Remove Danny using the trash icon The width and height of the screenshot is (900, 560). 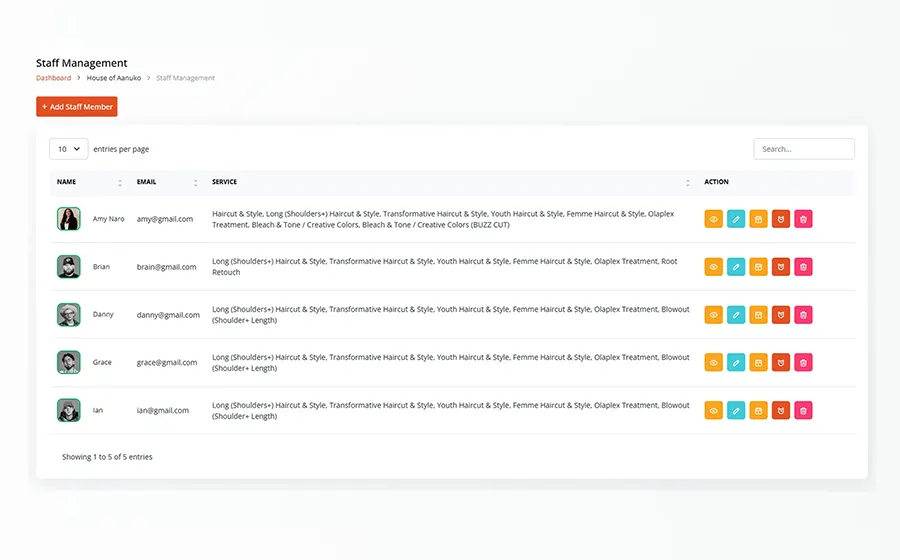[x=803, y=314]
